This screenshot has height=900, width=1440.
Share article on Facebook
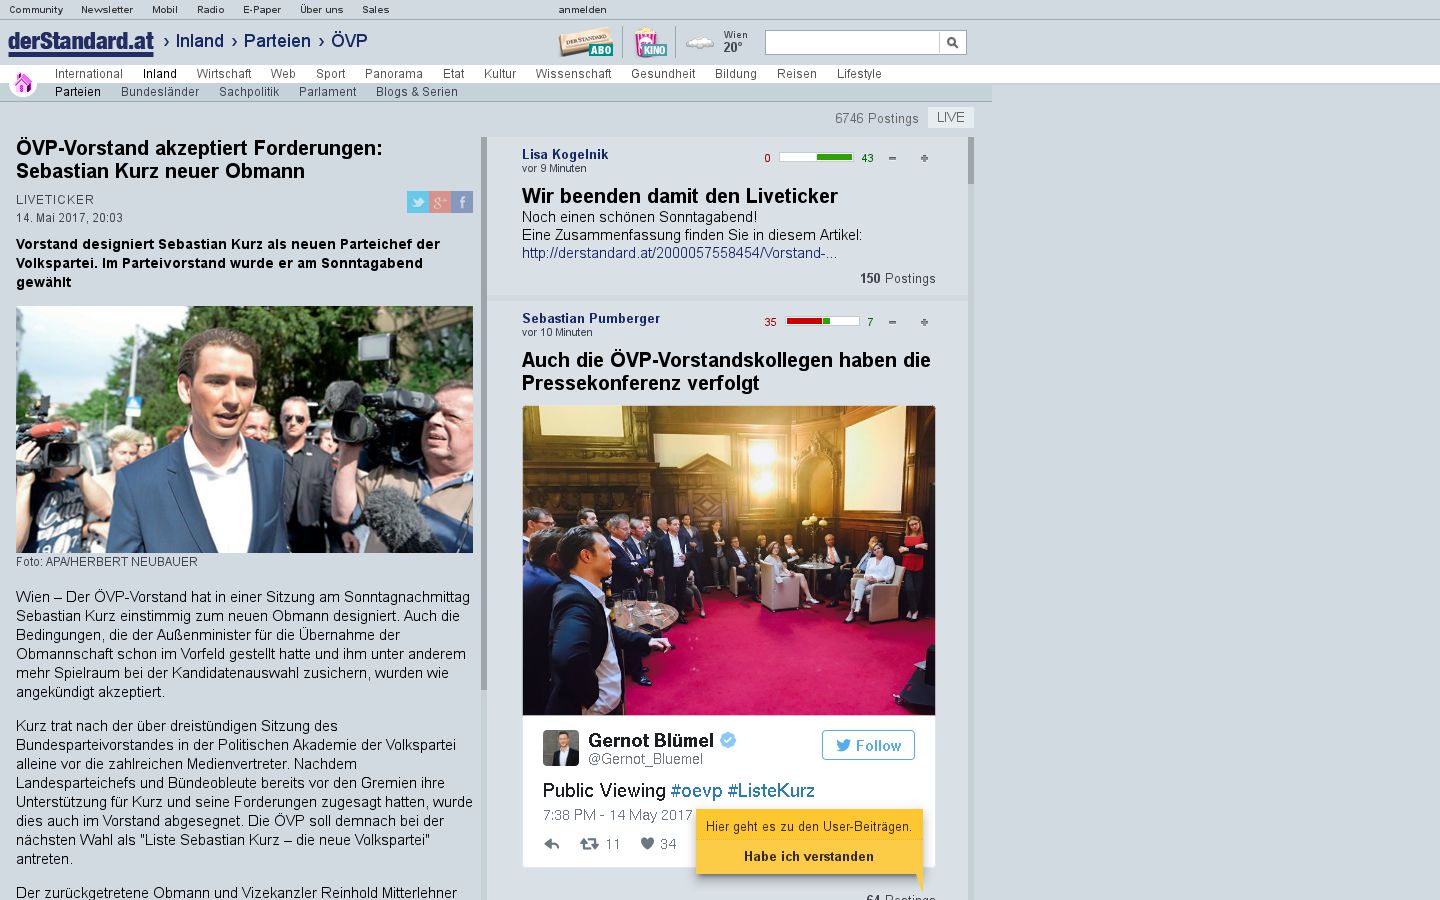(462, 202)
